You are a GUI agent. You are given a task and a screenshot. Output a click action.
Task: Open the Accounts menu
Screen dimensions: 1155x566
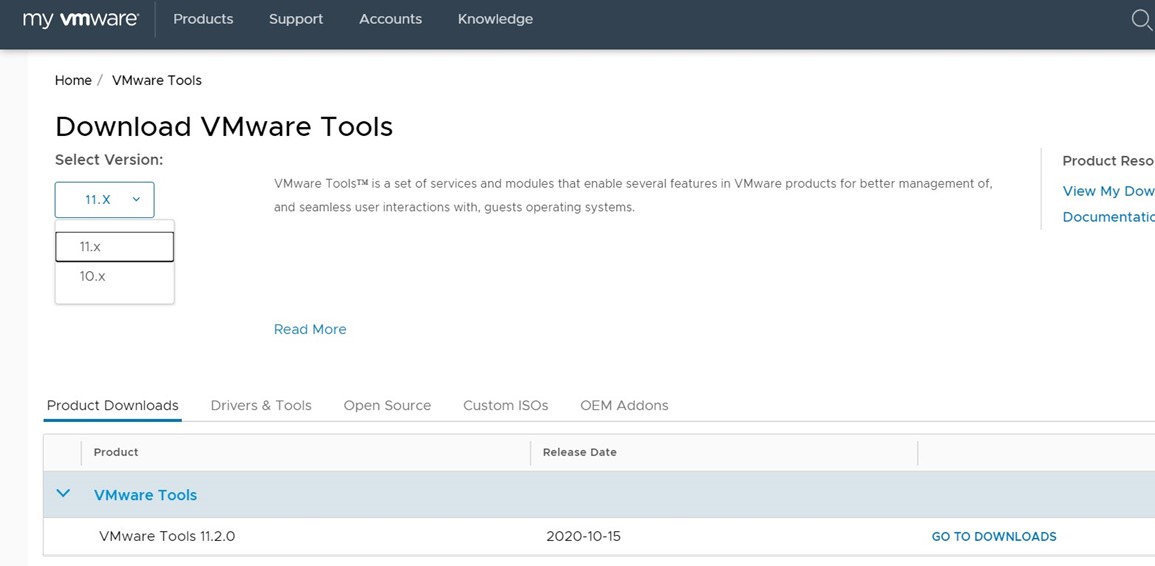coord(390,19)
